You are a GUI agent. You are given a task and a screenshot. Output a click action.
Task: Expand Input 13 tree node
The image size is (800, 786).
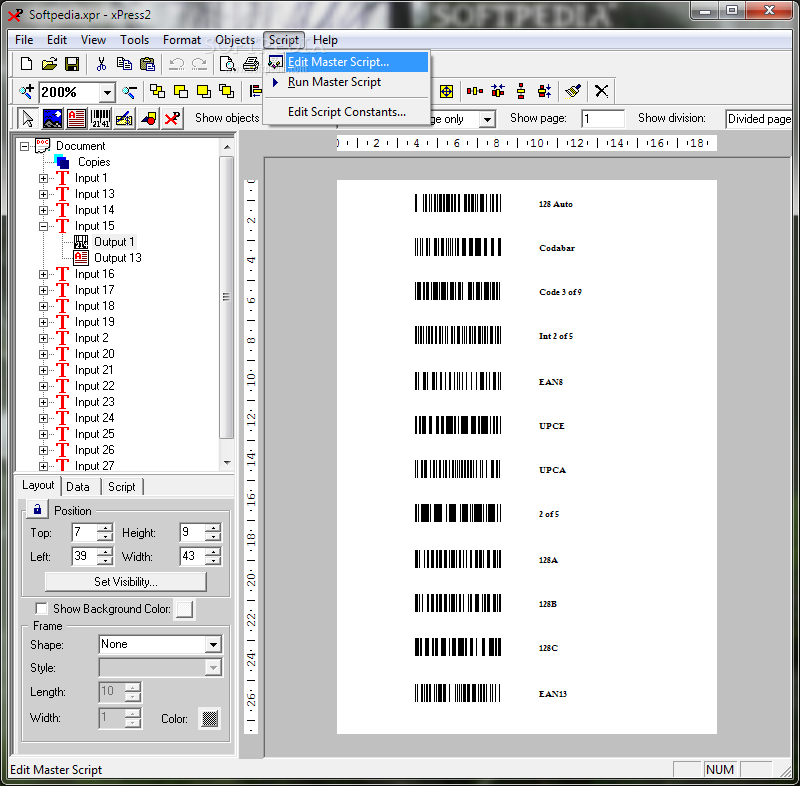tap(43, 194)
